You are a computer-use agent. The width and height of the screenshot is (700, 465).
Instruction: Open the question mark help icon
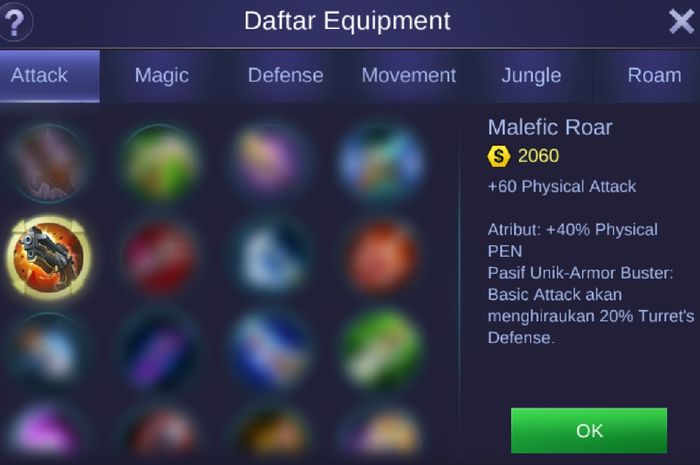click(x=15, y=21)
